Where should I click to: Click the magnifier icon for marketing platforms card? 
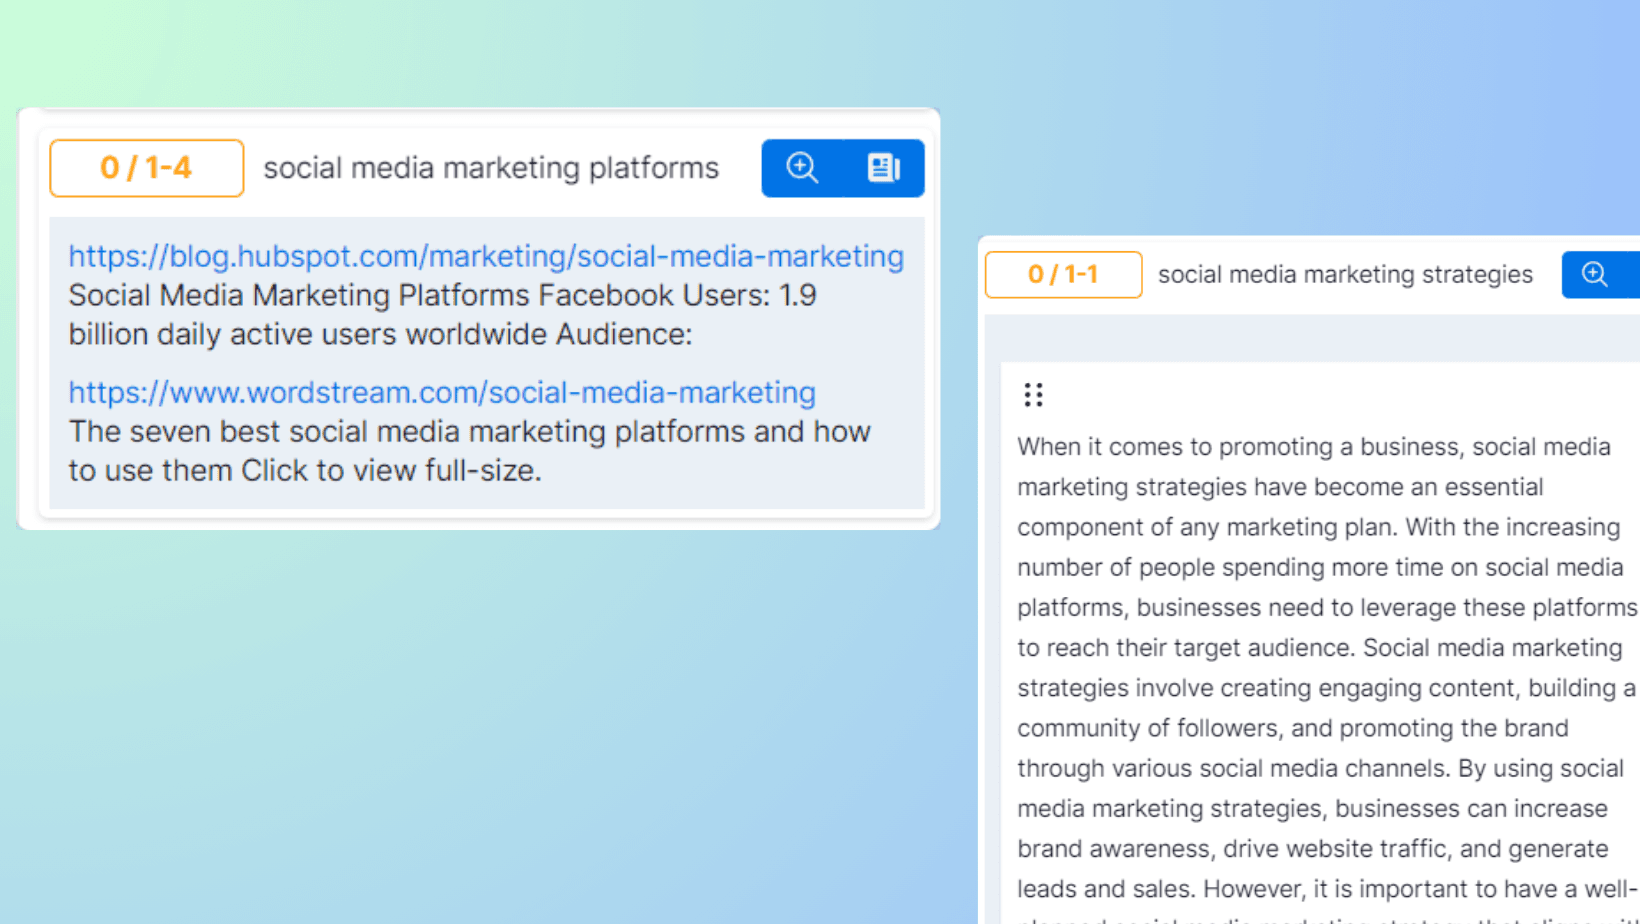(802, 168)
